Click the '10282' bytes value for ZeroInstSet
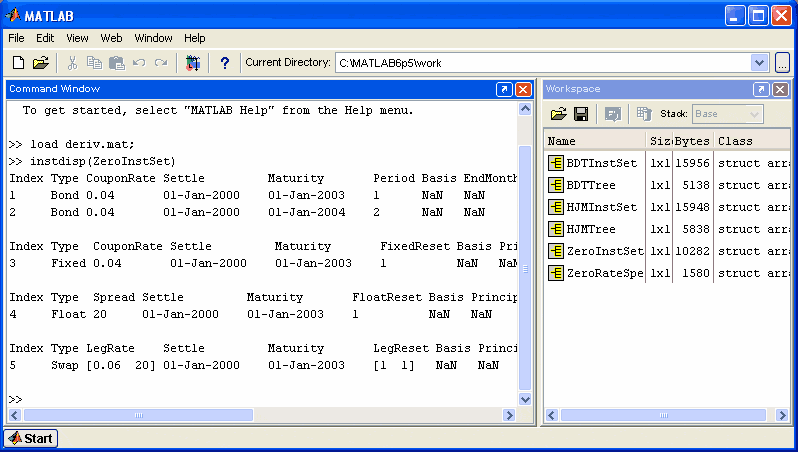Screen dimensions: 798x453 (692, 251)
